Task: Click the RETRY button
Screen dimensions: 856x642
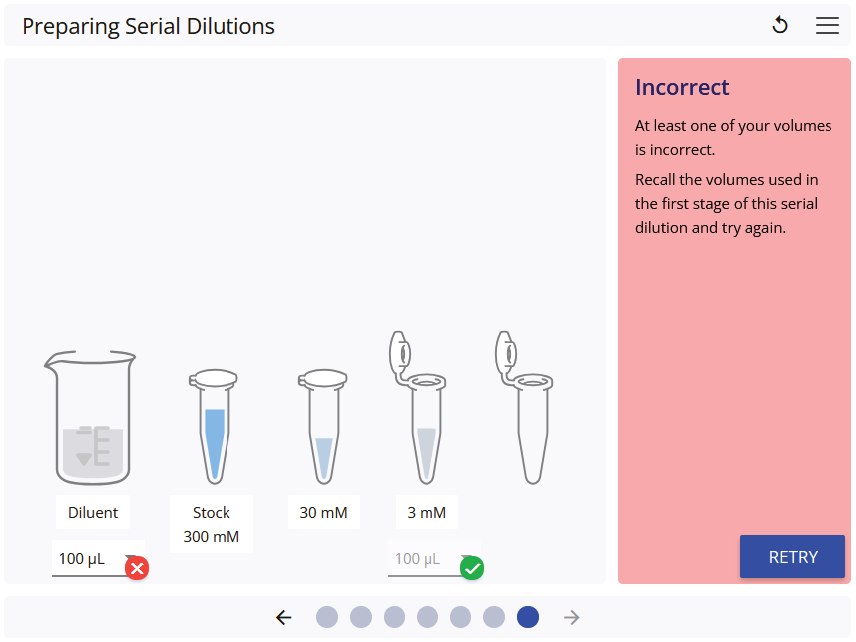Action: point(792,556)
